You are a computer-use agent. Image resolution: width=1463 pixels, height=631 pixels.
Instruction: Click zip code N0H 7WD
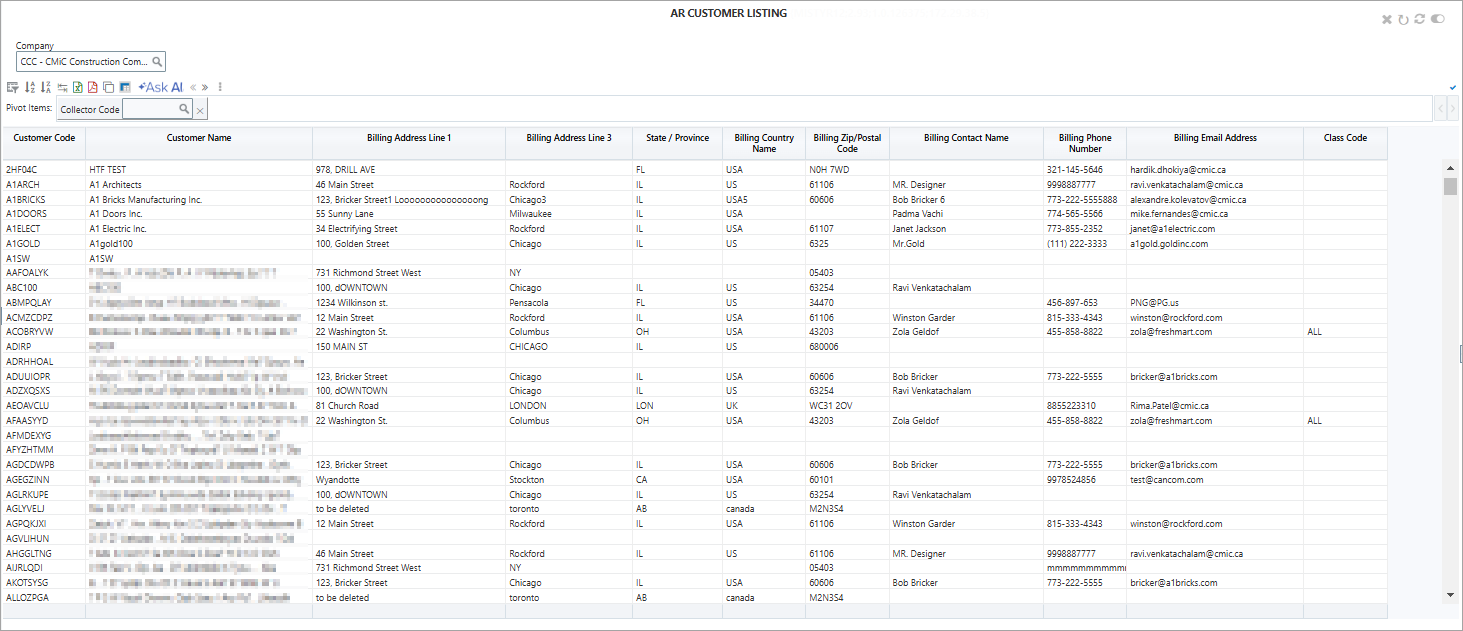[829, 170]
